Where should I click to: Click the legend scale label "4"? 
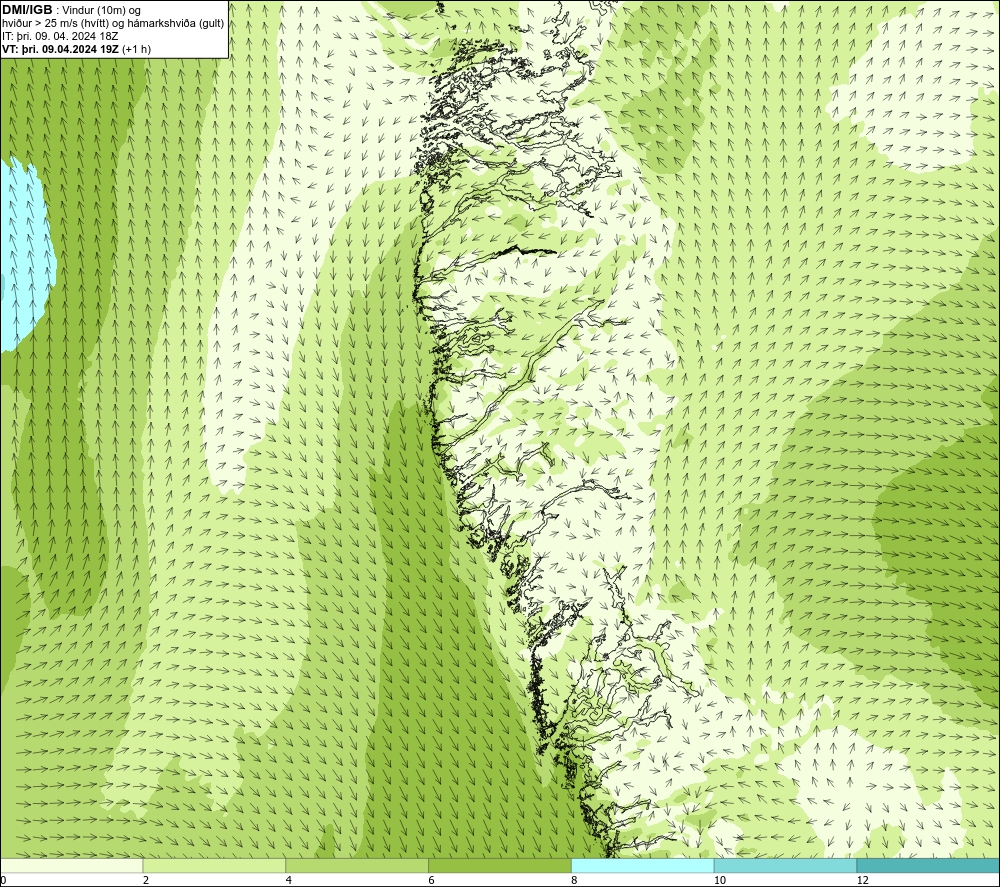tap(289, 880)
